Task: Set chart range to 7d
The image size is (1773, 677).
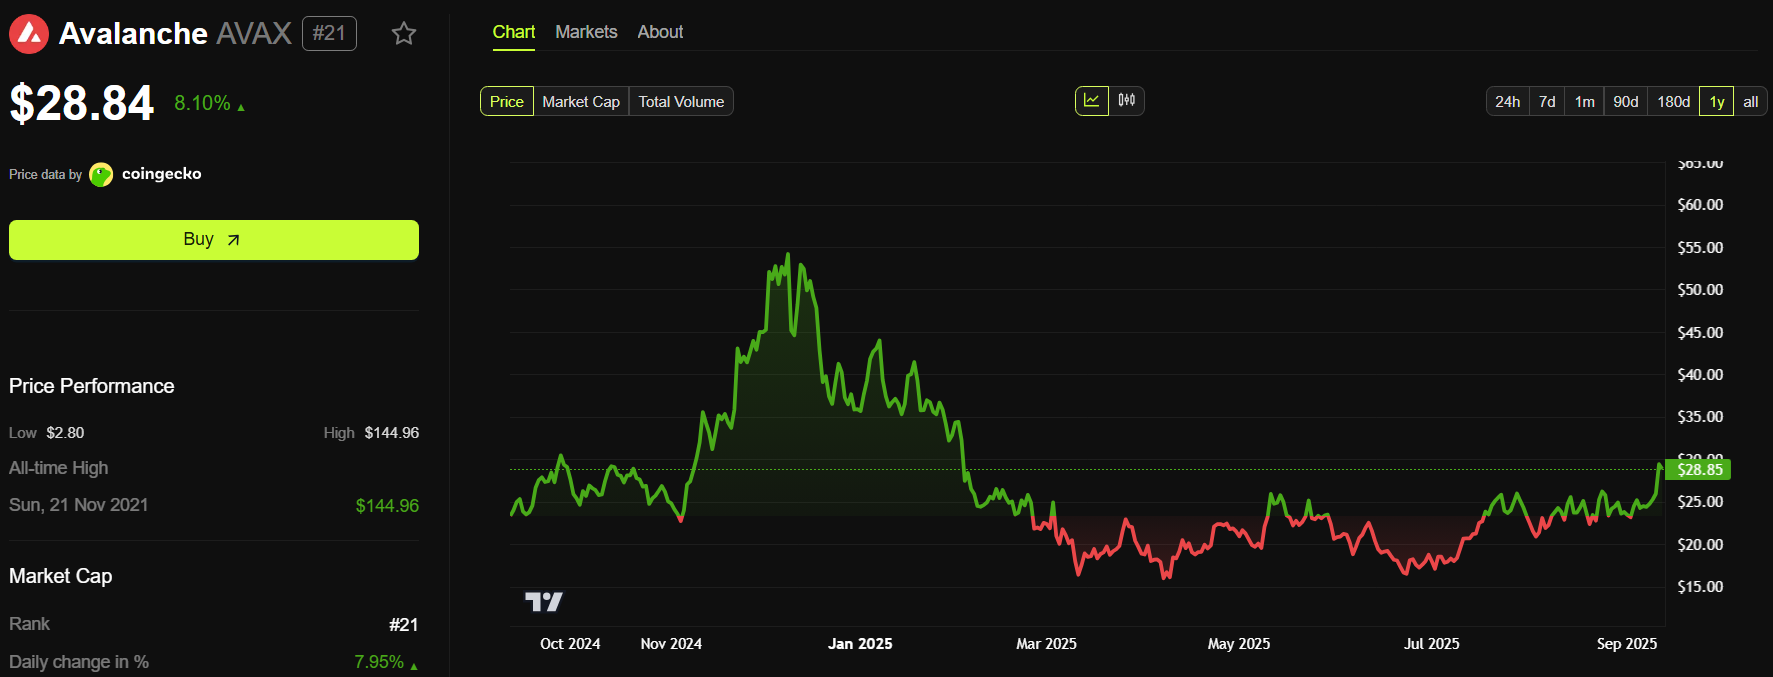Action: [x=1547, y=102]
